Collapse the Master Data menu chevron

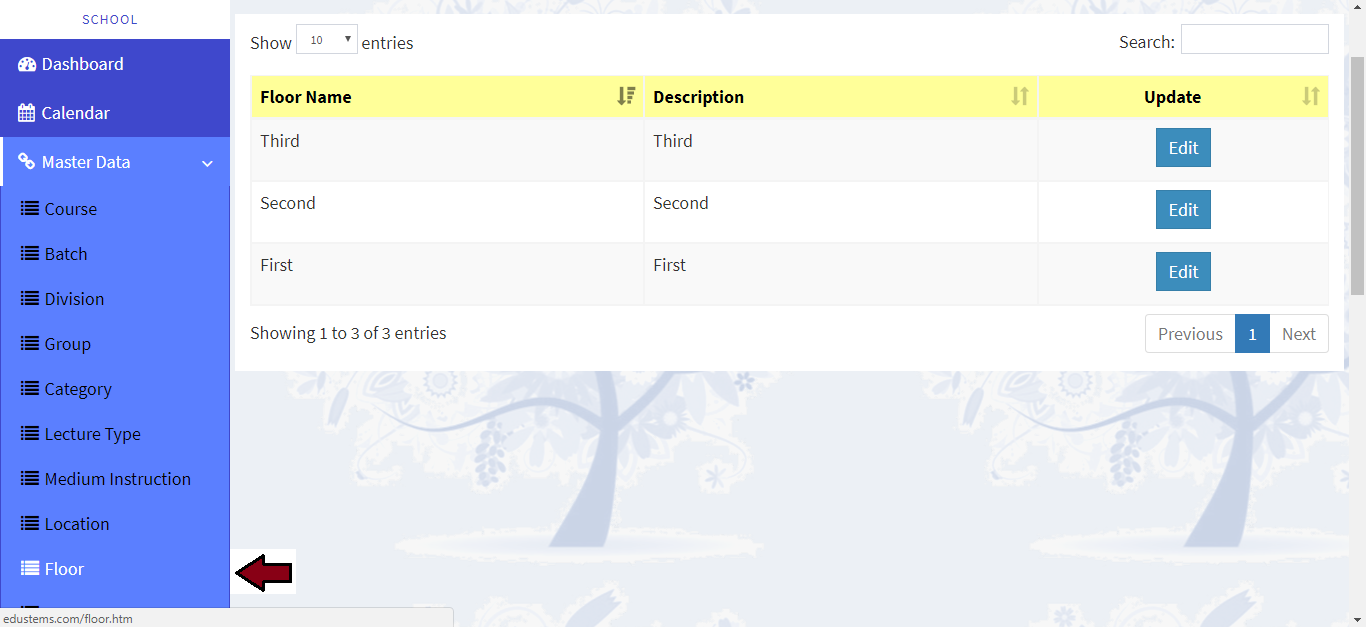tap(207, 163)
